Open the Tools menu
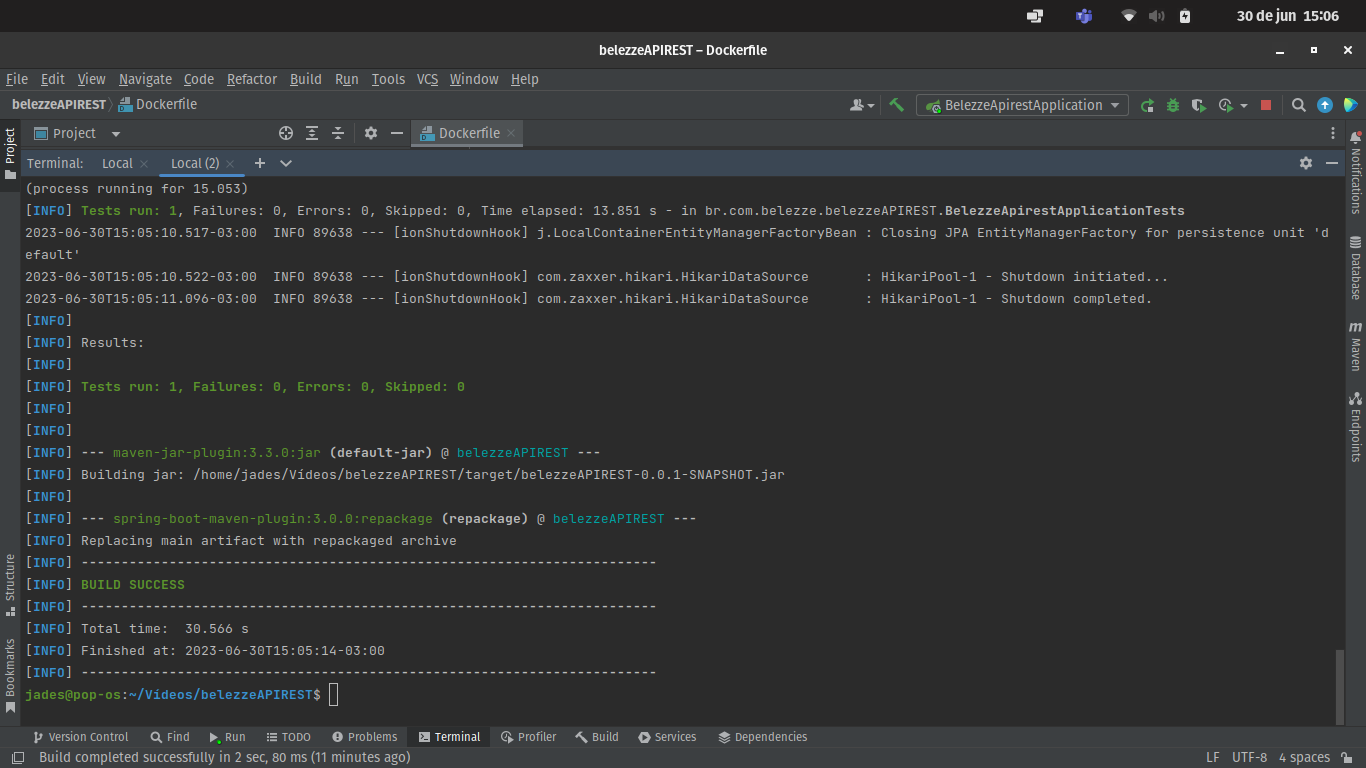1366x768 pixels. (388, 79)
